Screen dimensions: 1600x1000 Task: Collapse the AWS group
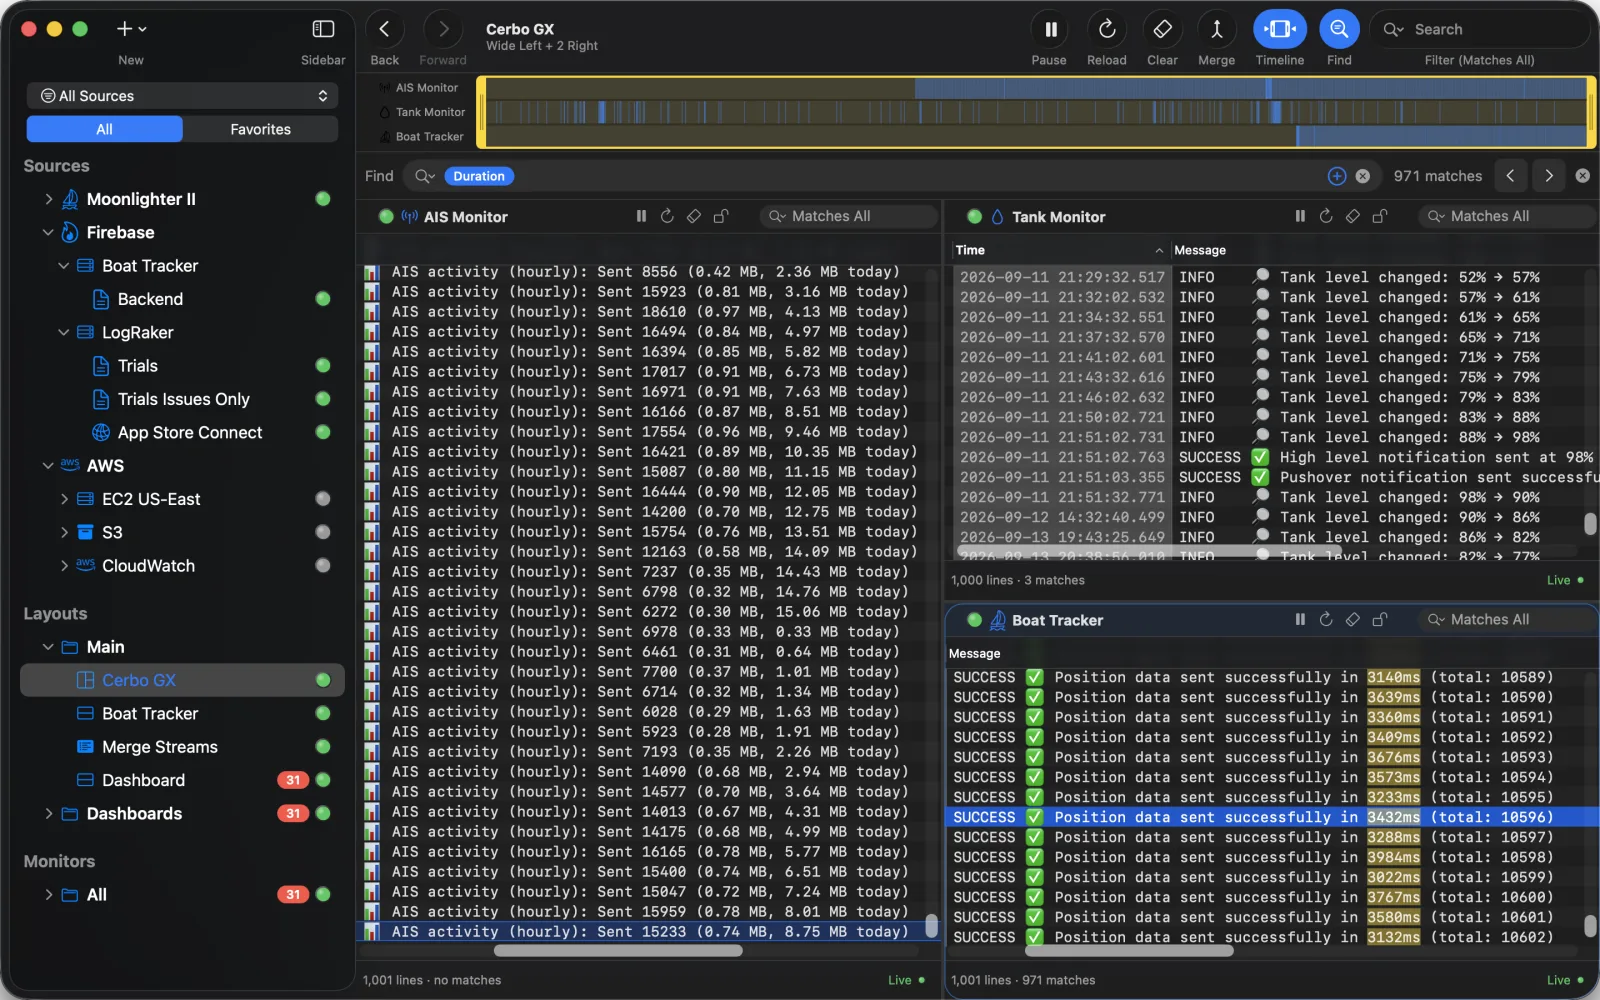48,466
